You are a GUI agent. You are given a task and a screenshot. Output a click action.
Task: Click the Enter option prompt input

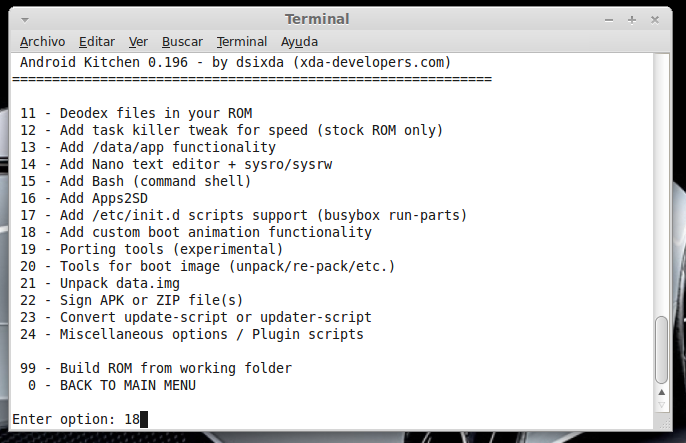pyautogui.click(x=144, y=418)
